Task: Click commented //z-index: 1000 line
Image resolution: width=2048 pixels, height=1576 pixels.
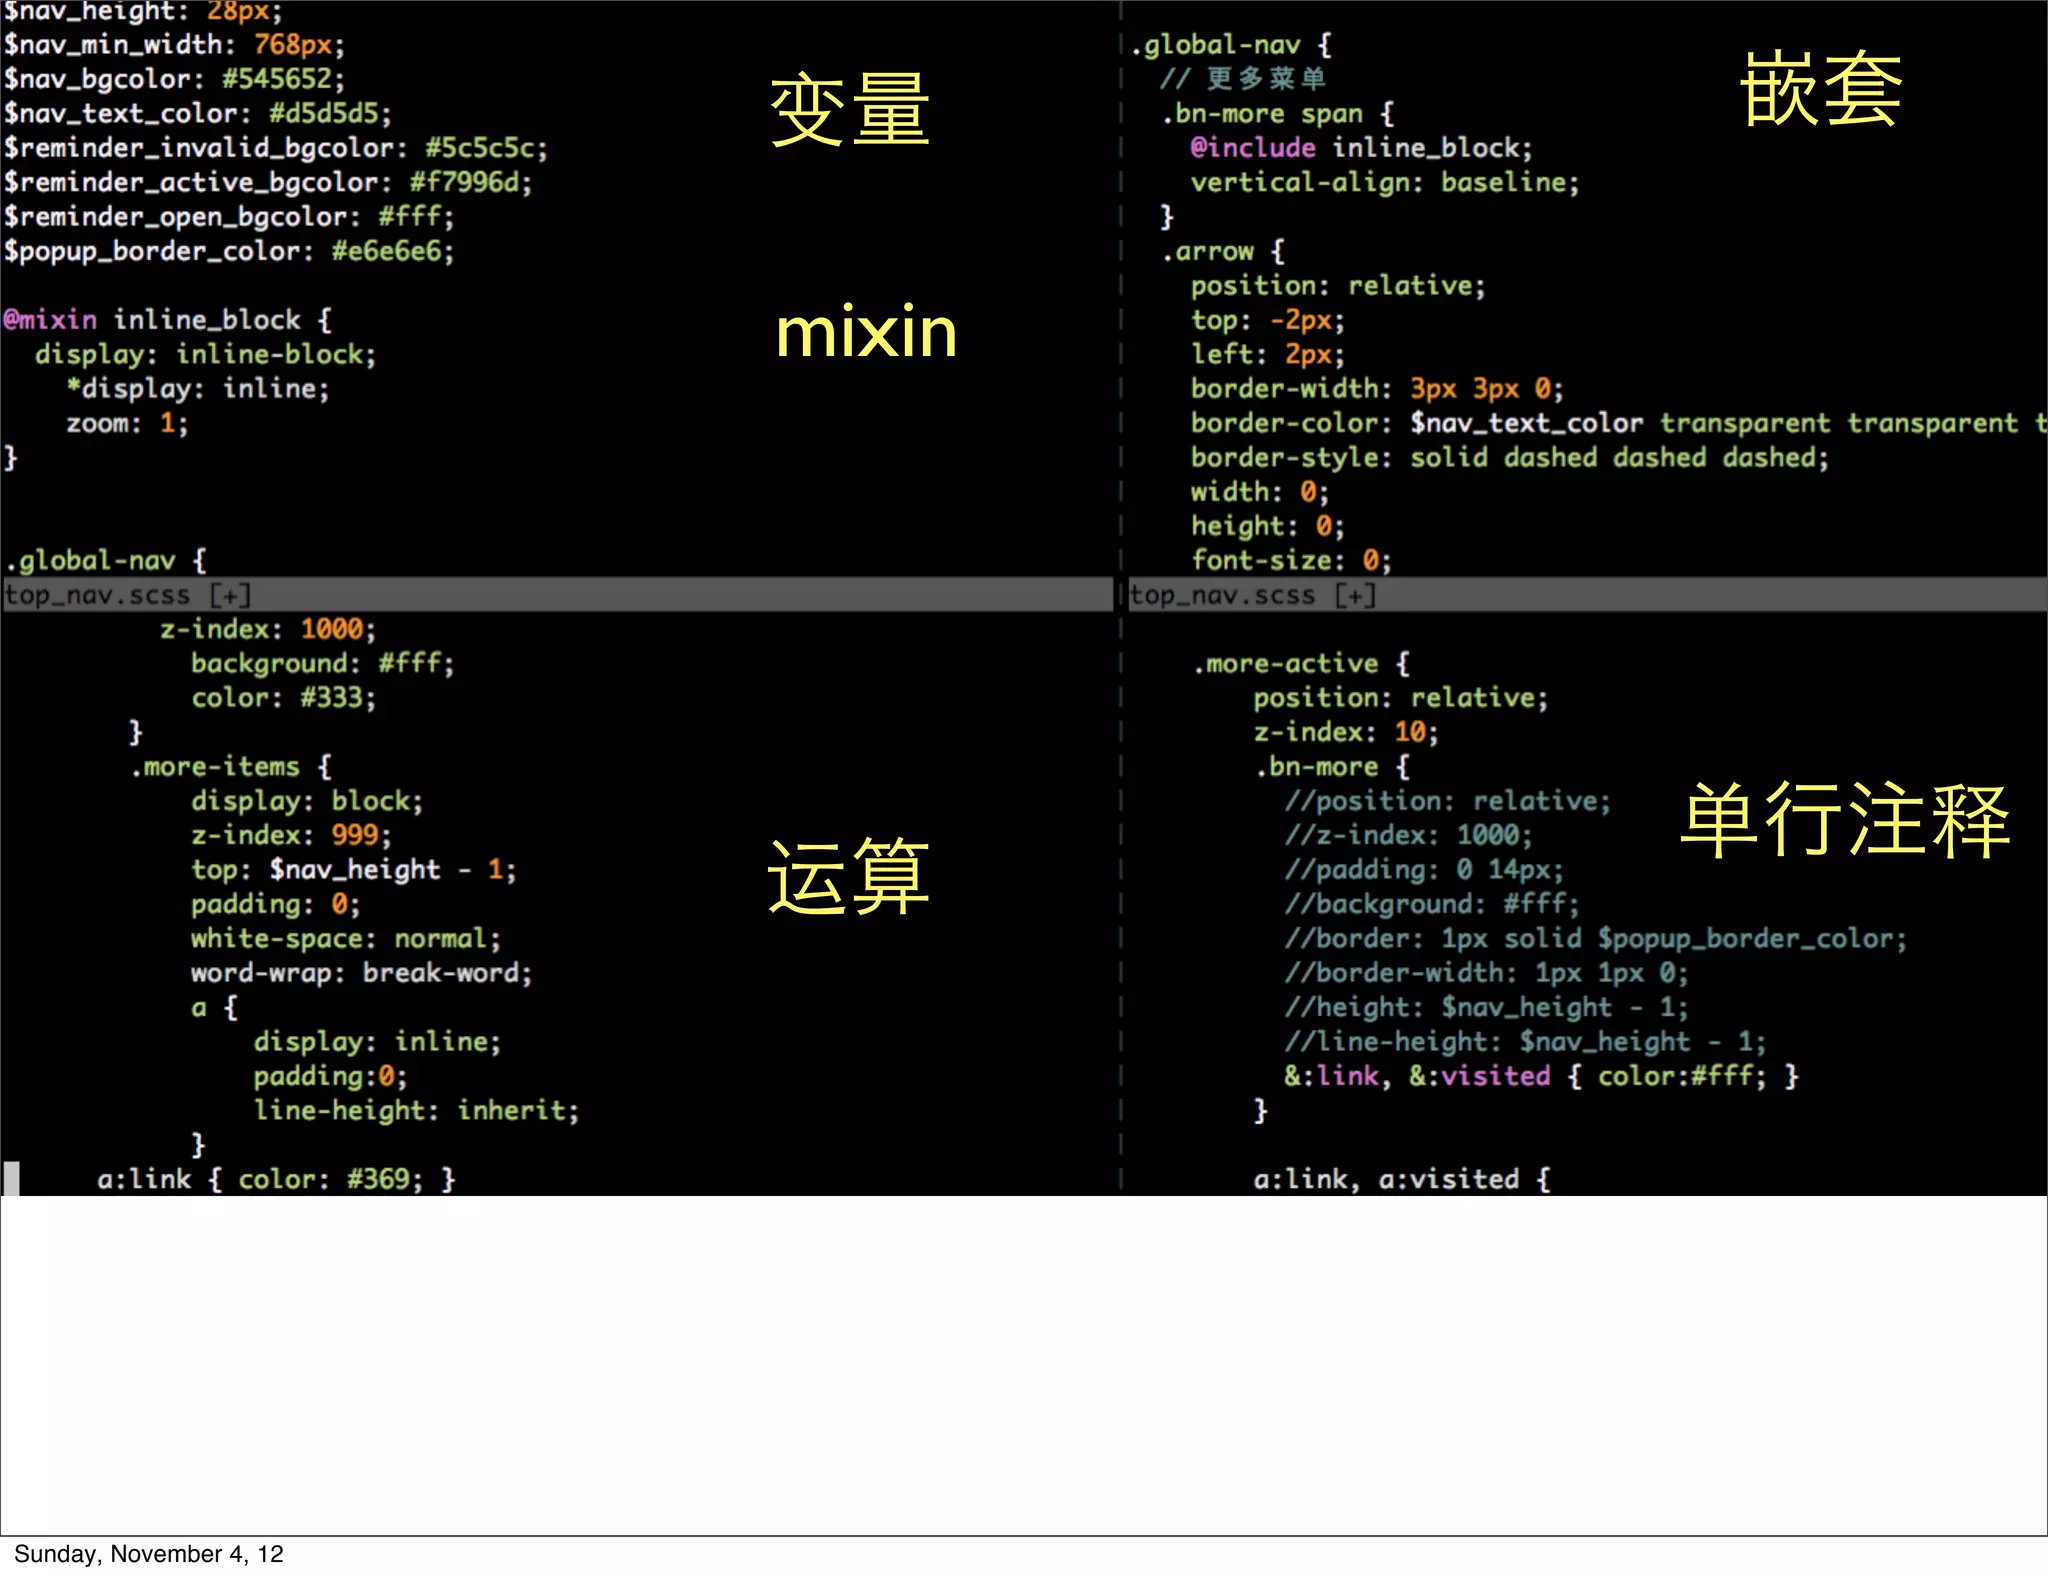Action: click(x=1409, y=835)
